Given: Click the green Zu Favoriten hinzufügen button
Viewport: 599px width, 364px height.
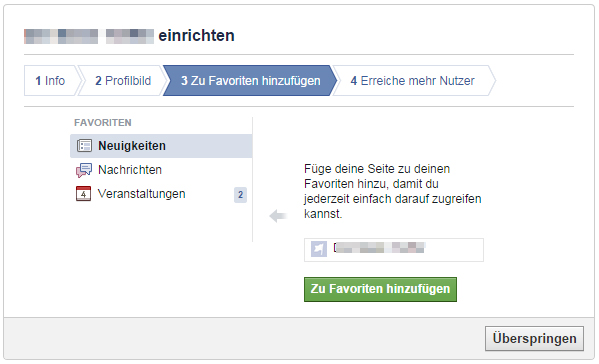Looking at the screenshot, I should tap(380, 289).
